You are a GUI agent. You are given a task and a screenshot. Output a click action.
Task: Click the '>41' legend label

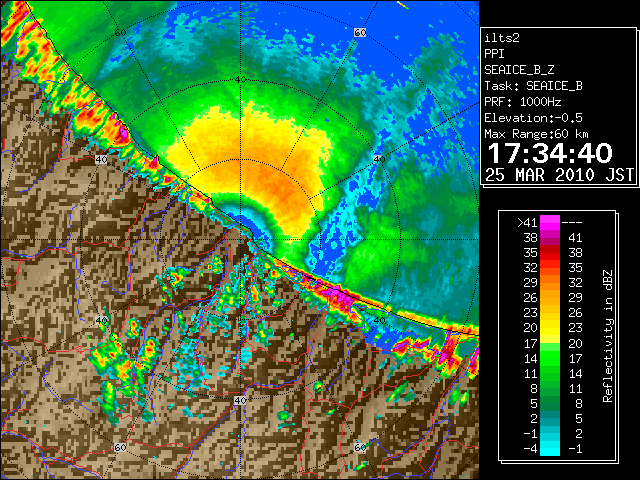[527, 223]
